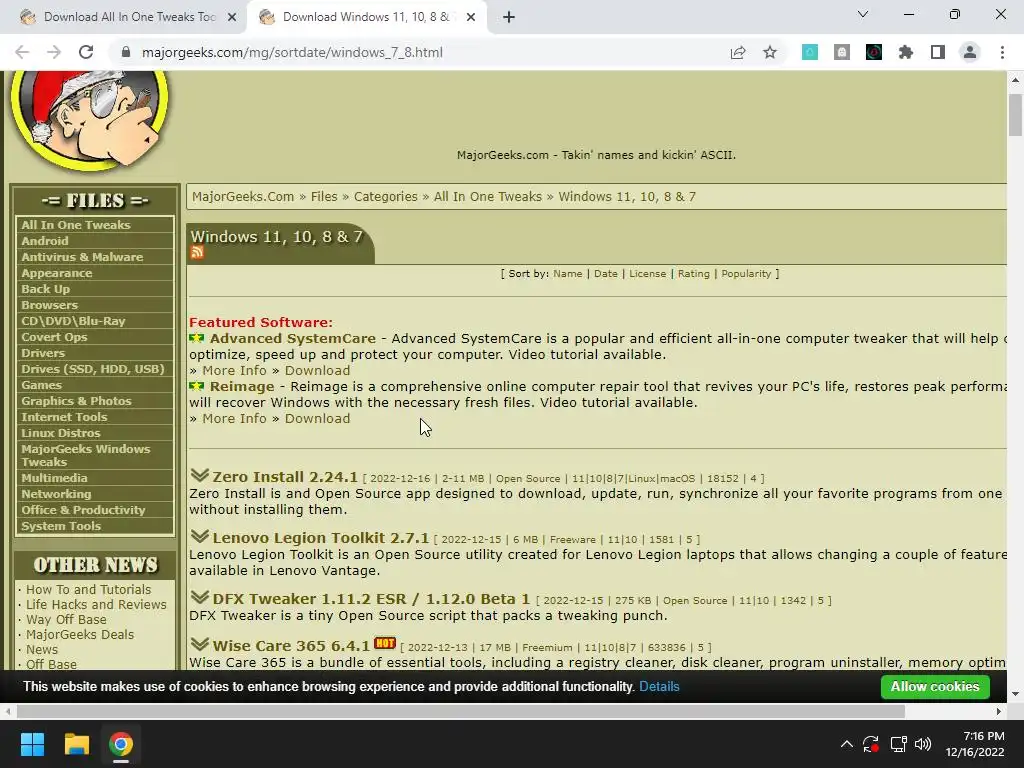This screenshot has width=1024, height=768.
Task: Click the Categories breadcrumb link
Action: coord(385,197)
